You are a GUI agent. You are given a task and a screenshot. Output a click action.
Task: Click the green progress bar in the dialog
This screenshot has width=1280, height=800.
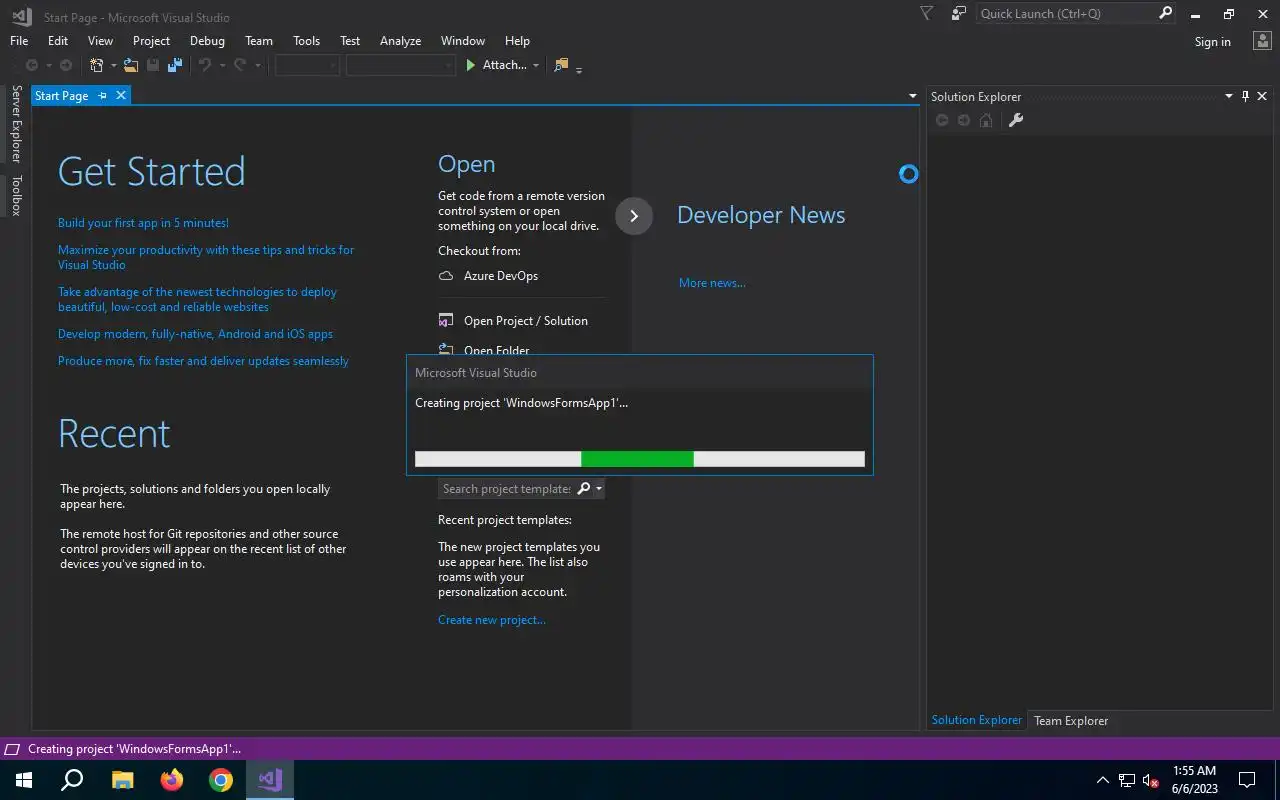637,459
